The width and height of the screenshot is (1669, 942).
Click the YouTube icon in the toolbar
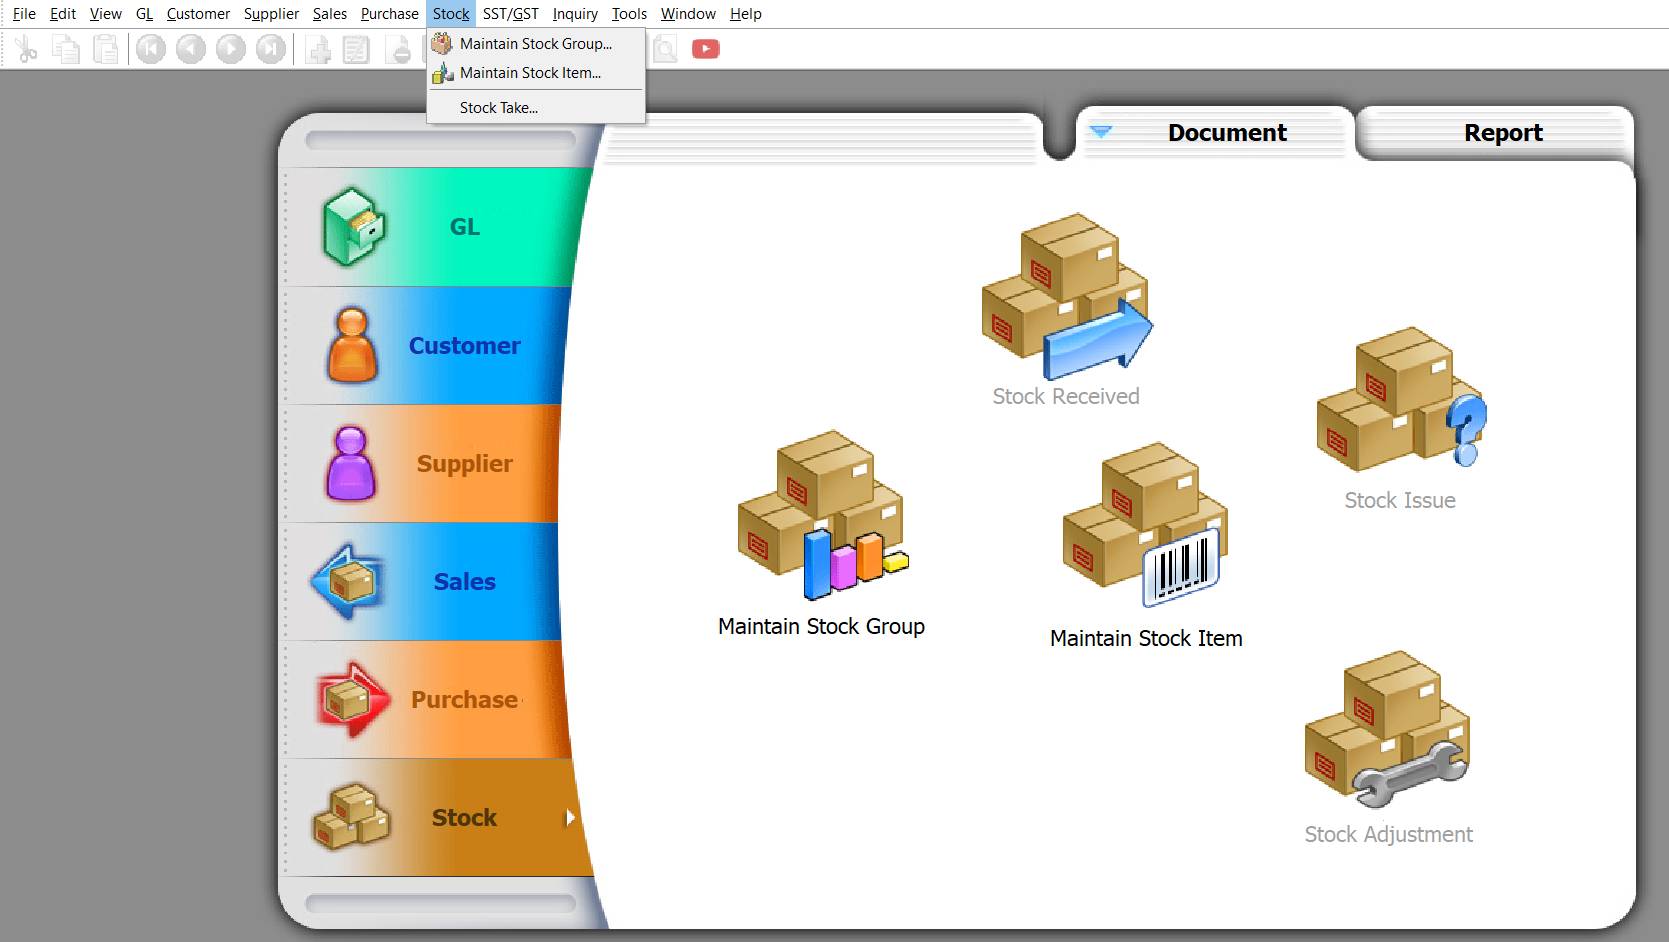click(x=705, y=49)
